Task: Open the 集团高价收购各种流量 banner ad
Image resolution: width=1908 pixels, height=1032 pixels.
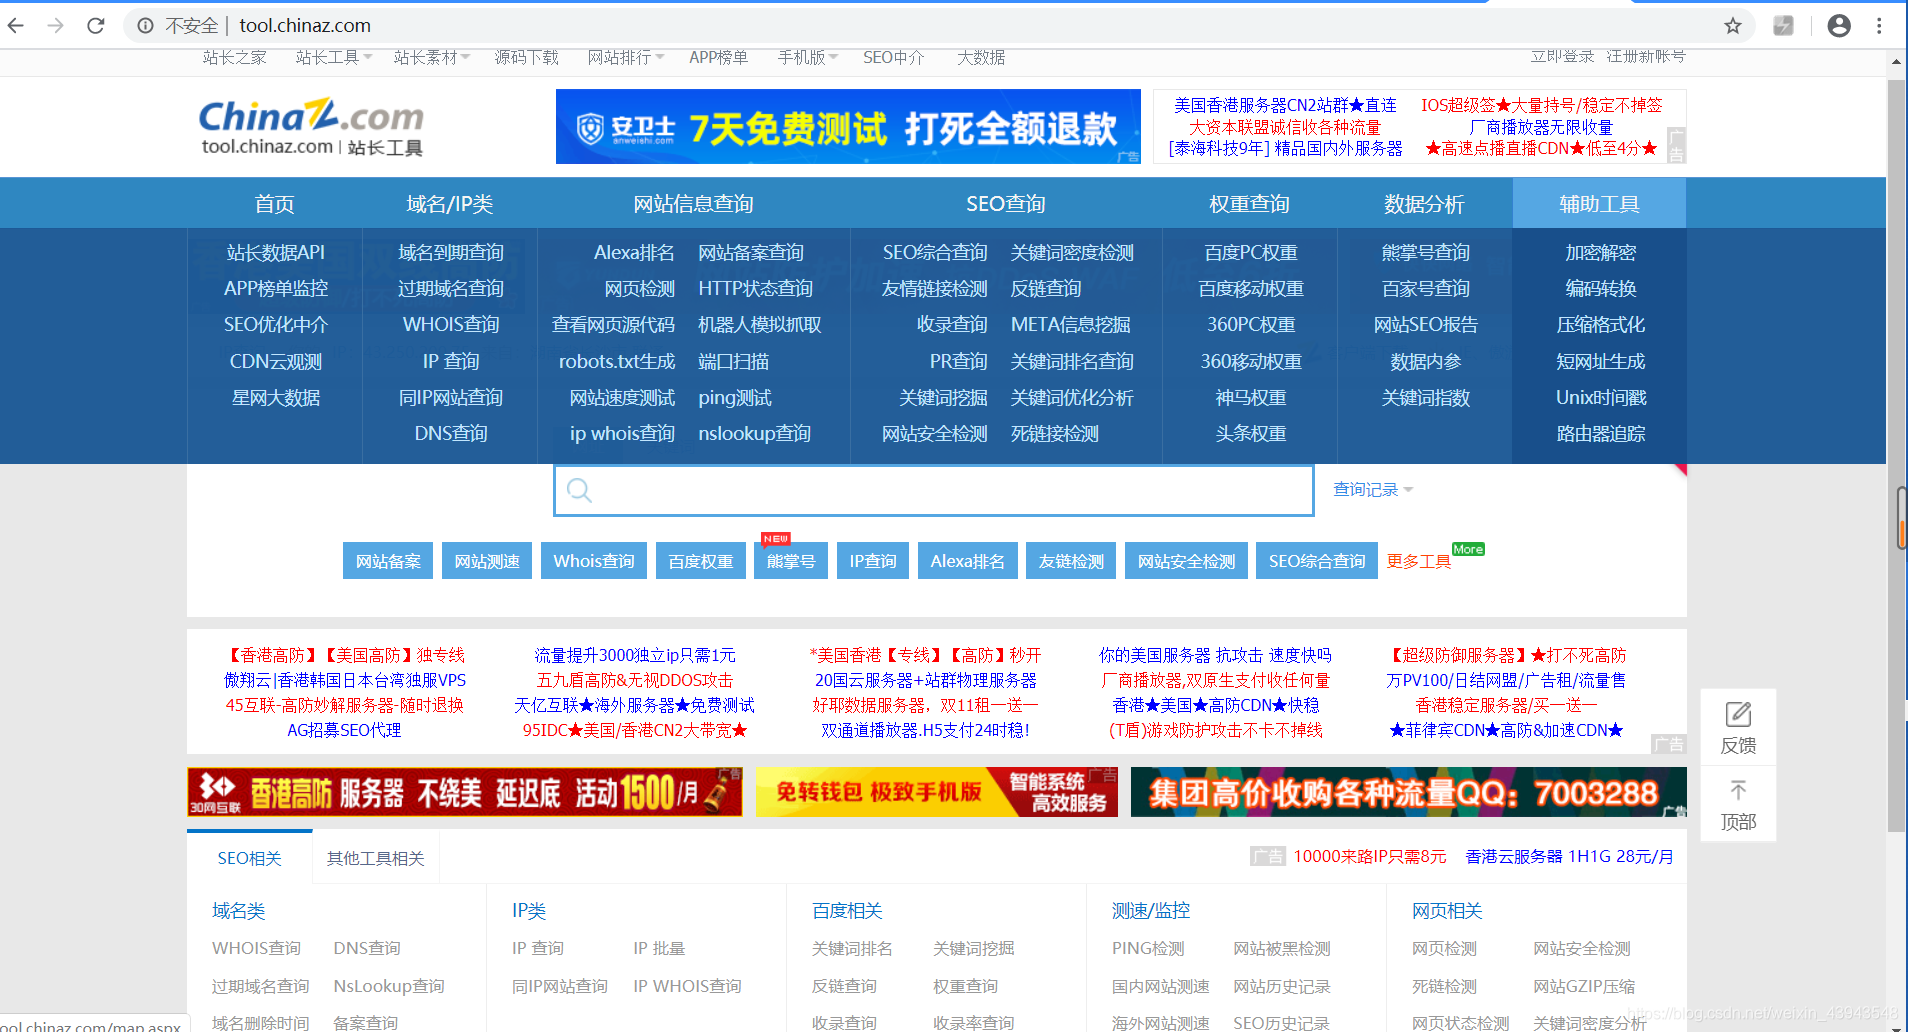Action: click(x=1409, y=793)
